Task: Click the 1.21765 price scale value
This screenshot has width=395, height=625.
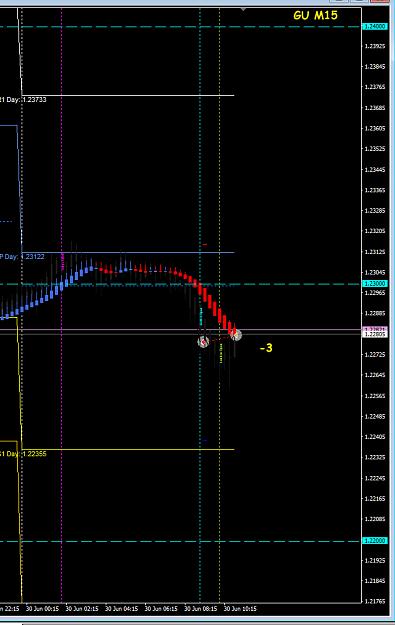Action: coord(375,601)
